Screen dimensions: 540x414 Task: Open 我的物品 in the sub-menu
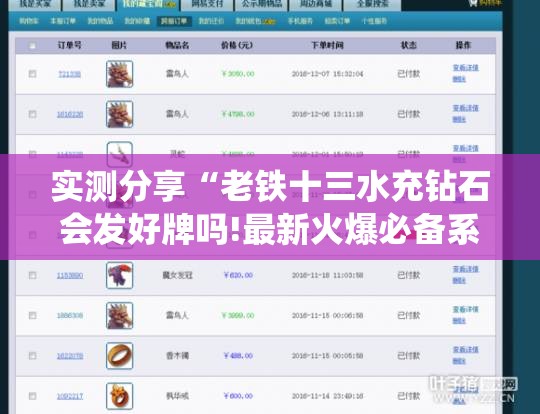[x=100, y=21]
